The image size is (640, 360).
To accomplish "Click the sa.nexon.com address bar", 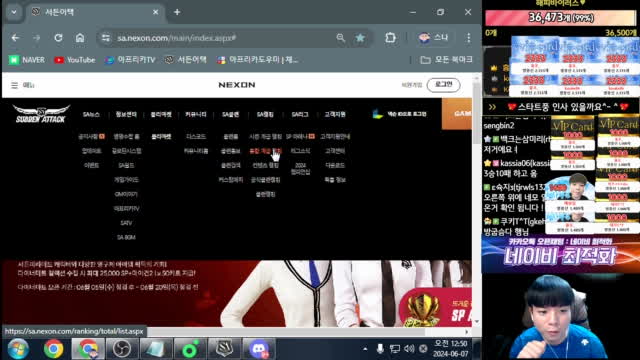I will [x=220, y=38].
